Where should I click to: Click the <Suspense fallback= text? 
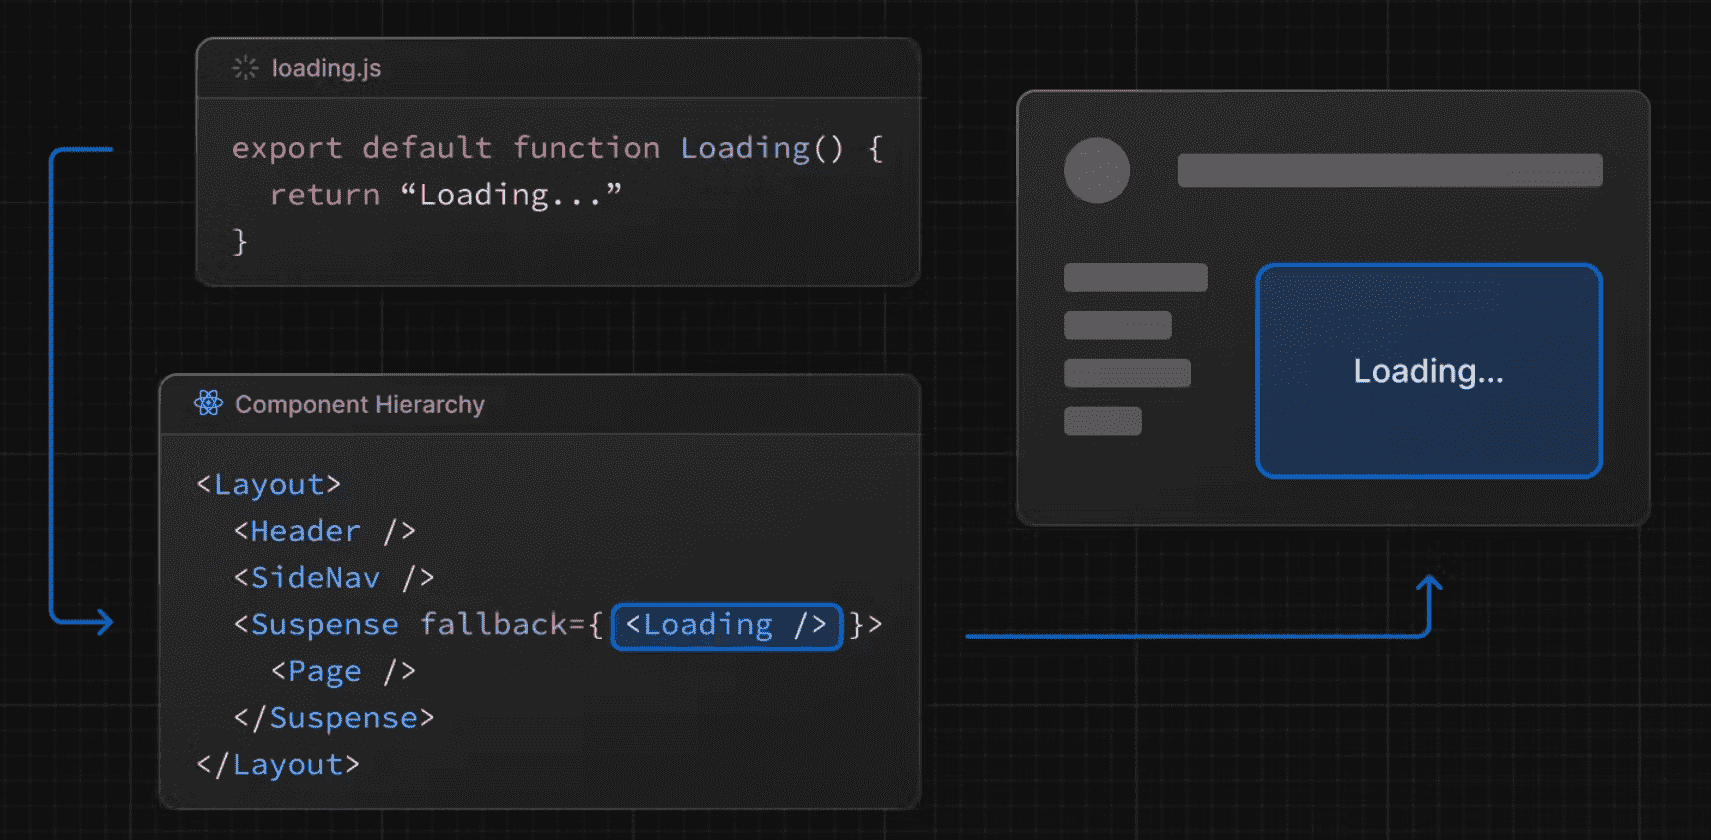(417, 625)
